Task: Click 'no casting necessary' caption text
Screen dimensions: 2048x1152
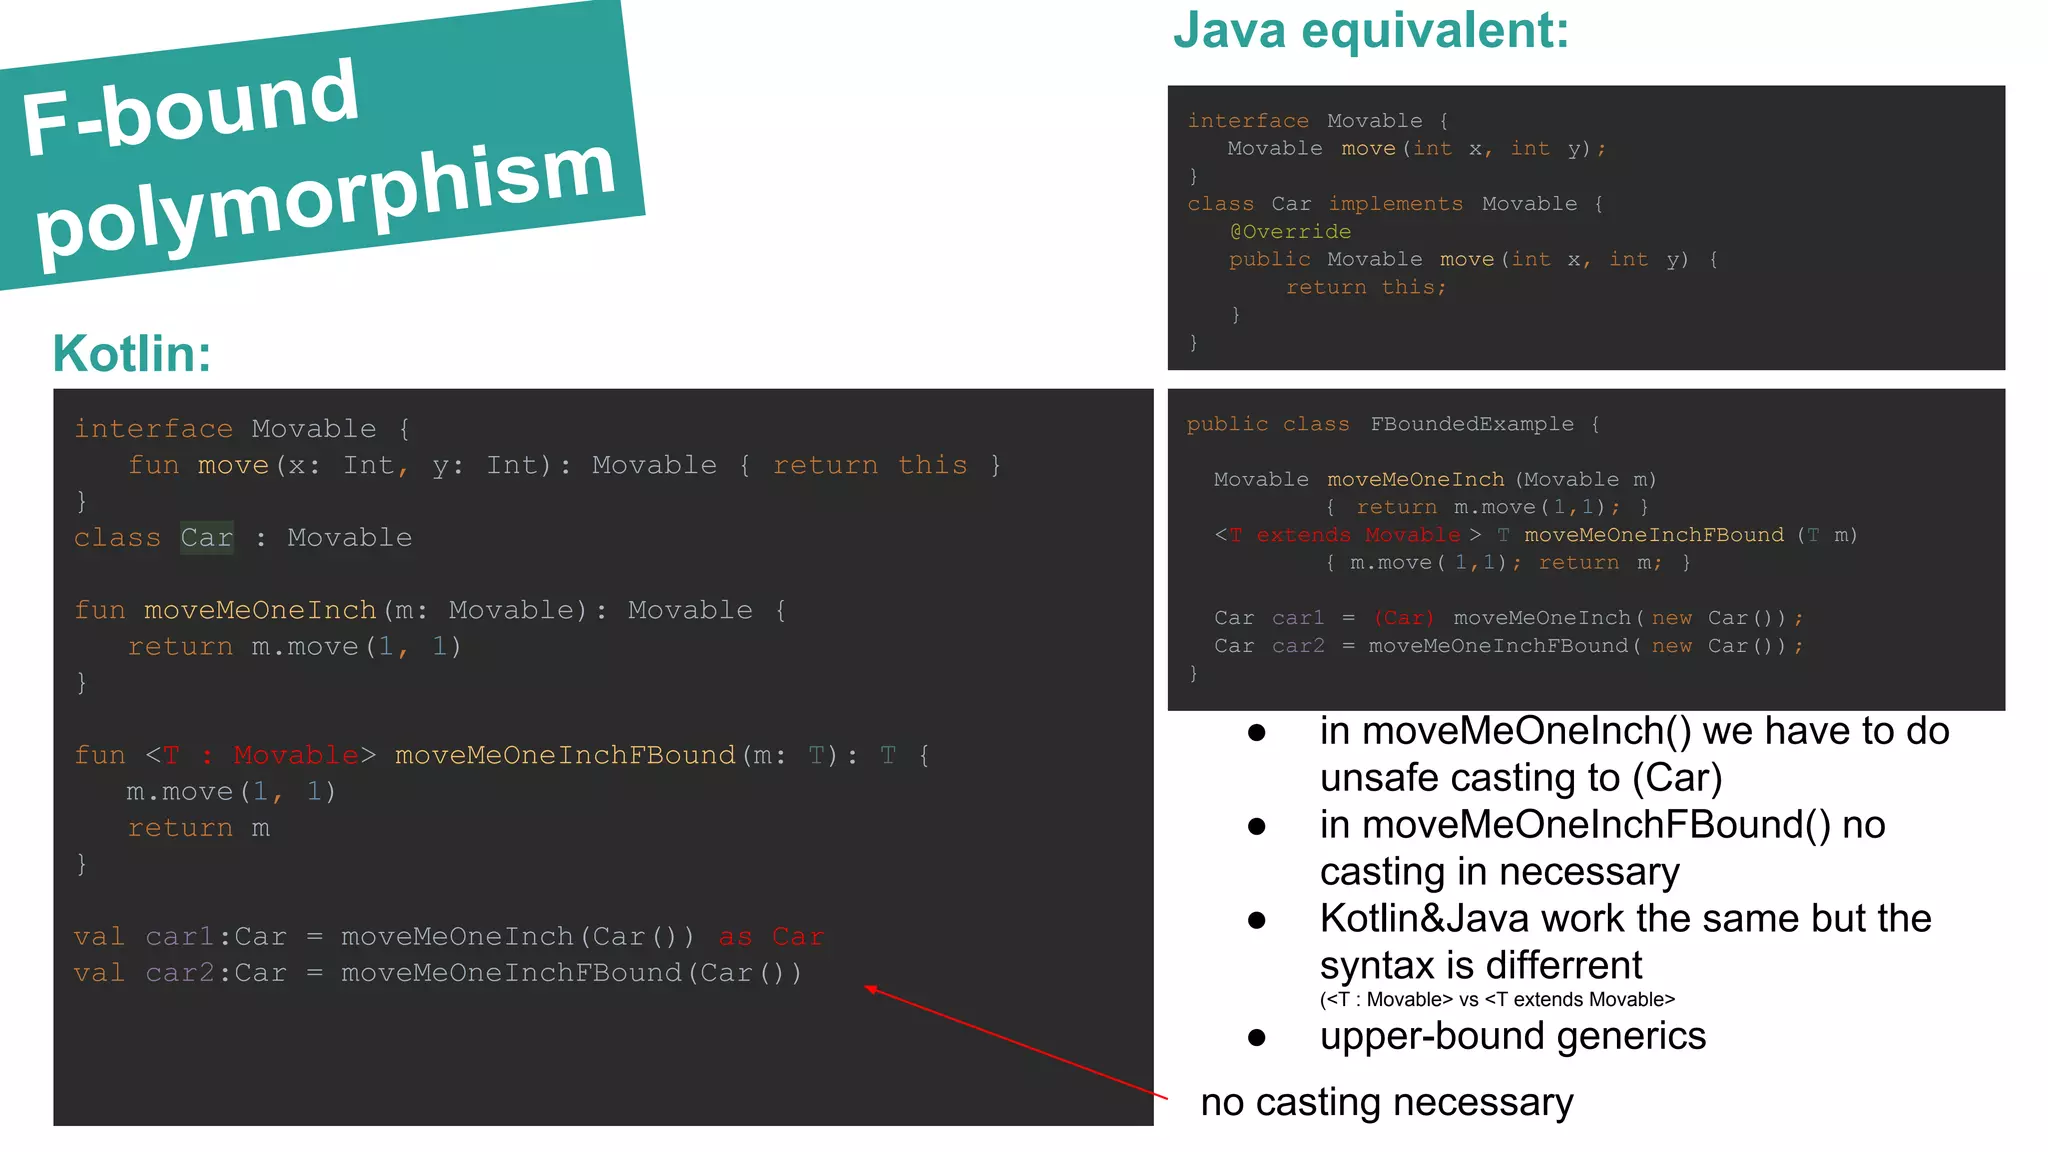Action: pyautogui.click(x=1386, y=1102)
